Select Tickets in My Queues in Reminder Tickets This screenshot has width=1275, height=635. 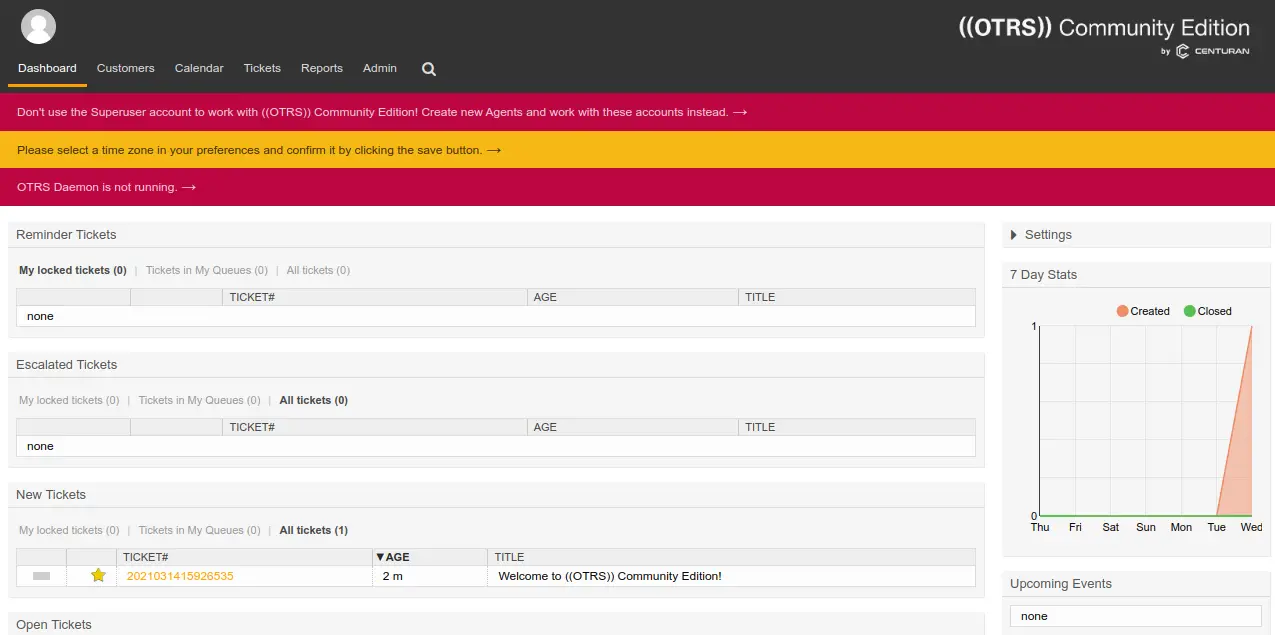point(207,270)
